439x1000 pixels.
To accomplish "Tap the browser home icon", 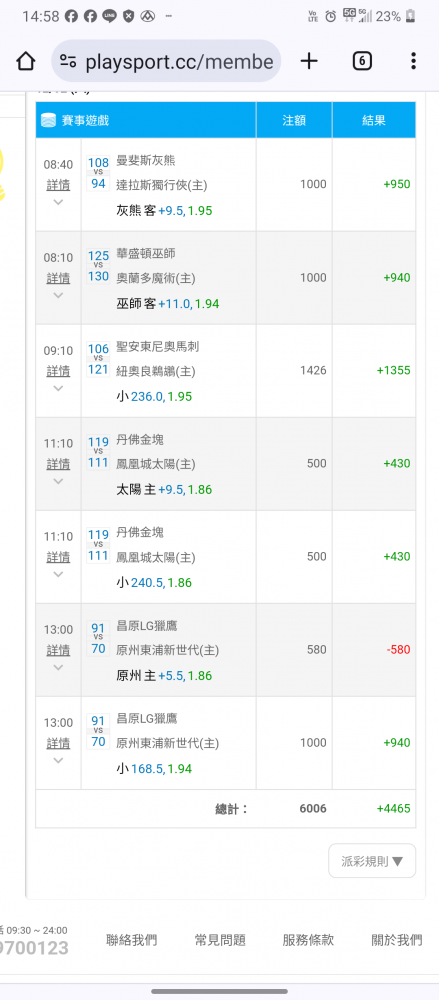I will [26, 61].
